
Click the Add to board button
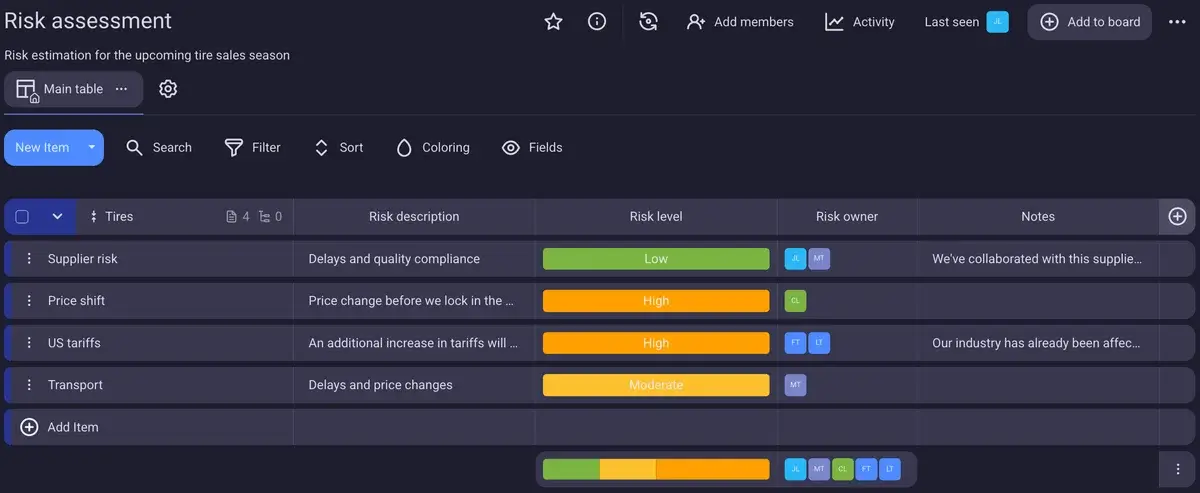point(1089,22)
